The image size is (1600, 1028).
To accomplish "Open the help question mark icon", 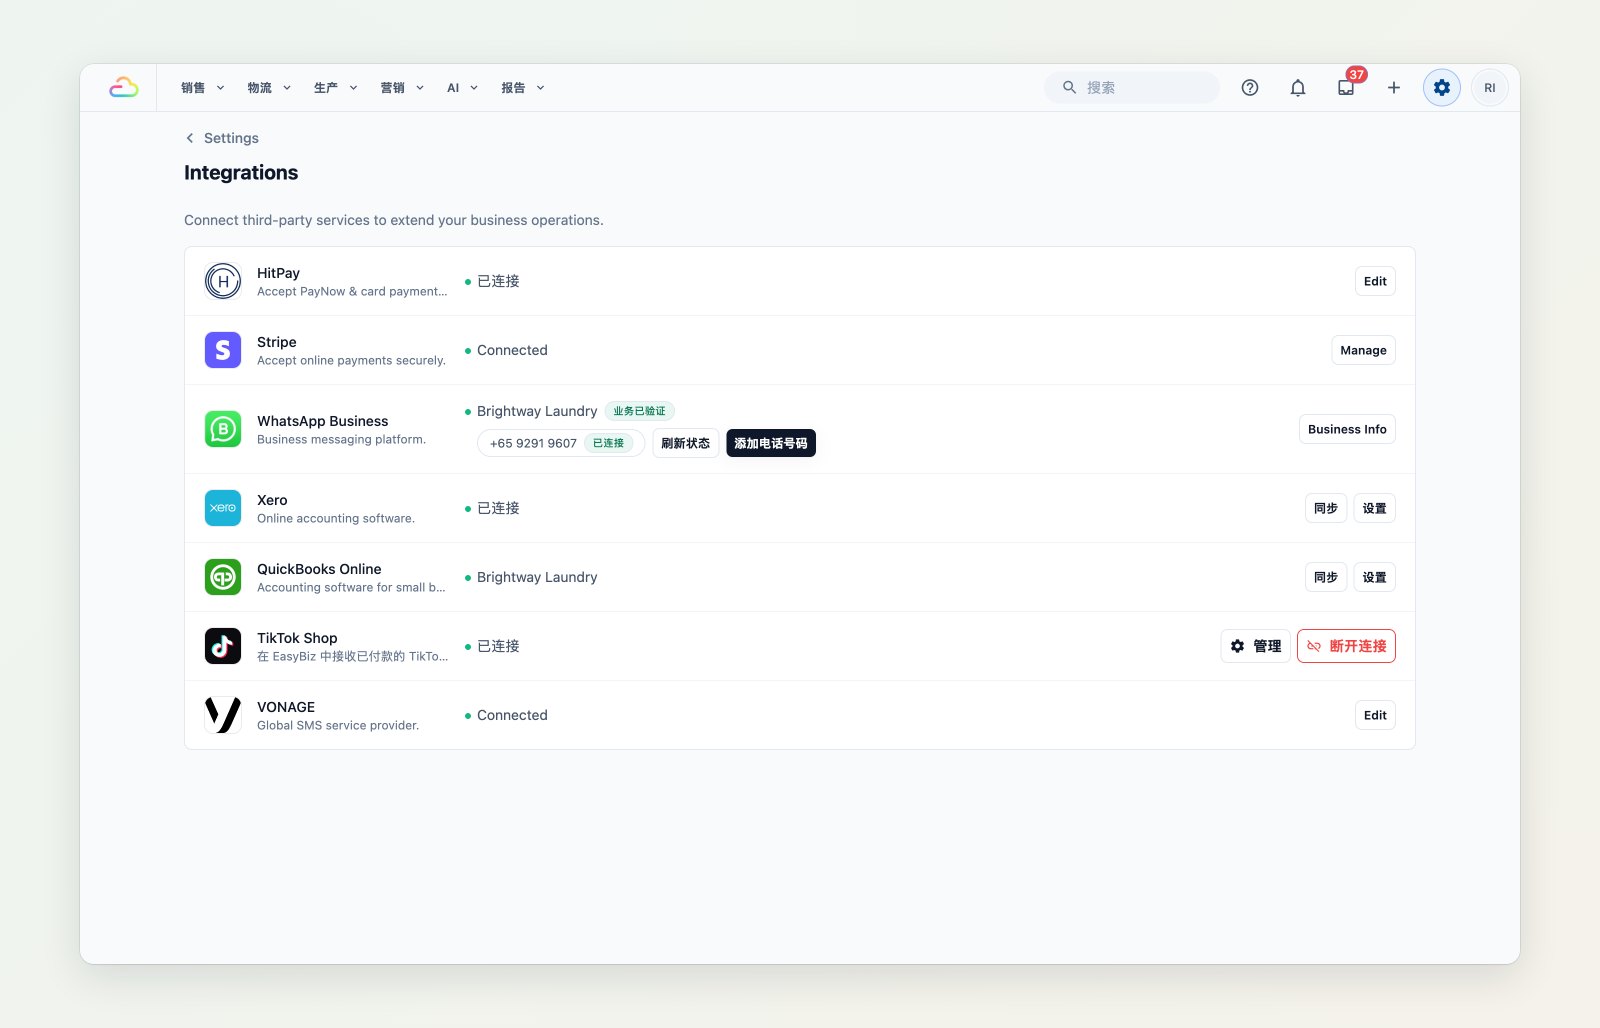I will pos(1250,88).
